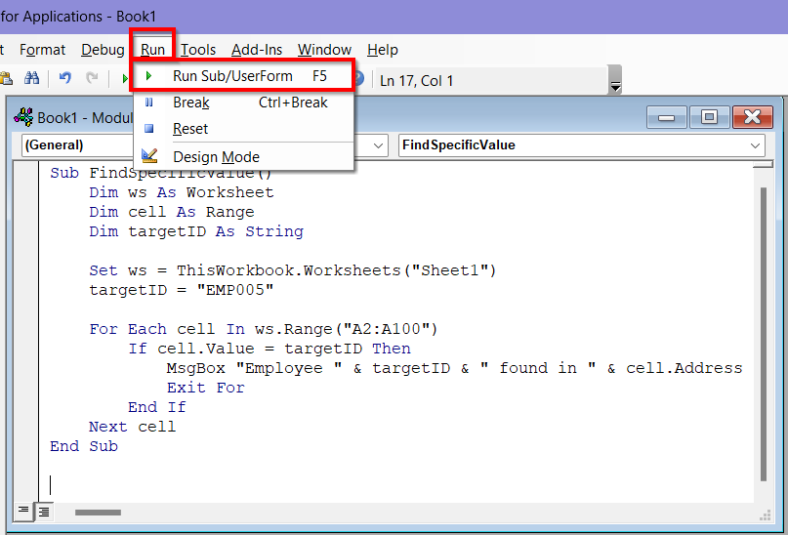Screen dimensions: 788x535
Task: Click the margin indicator bar beside code
Action: click(26, 332)
